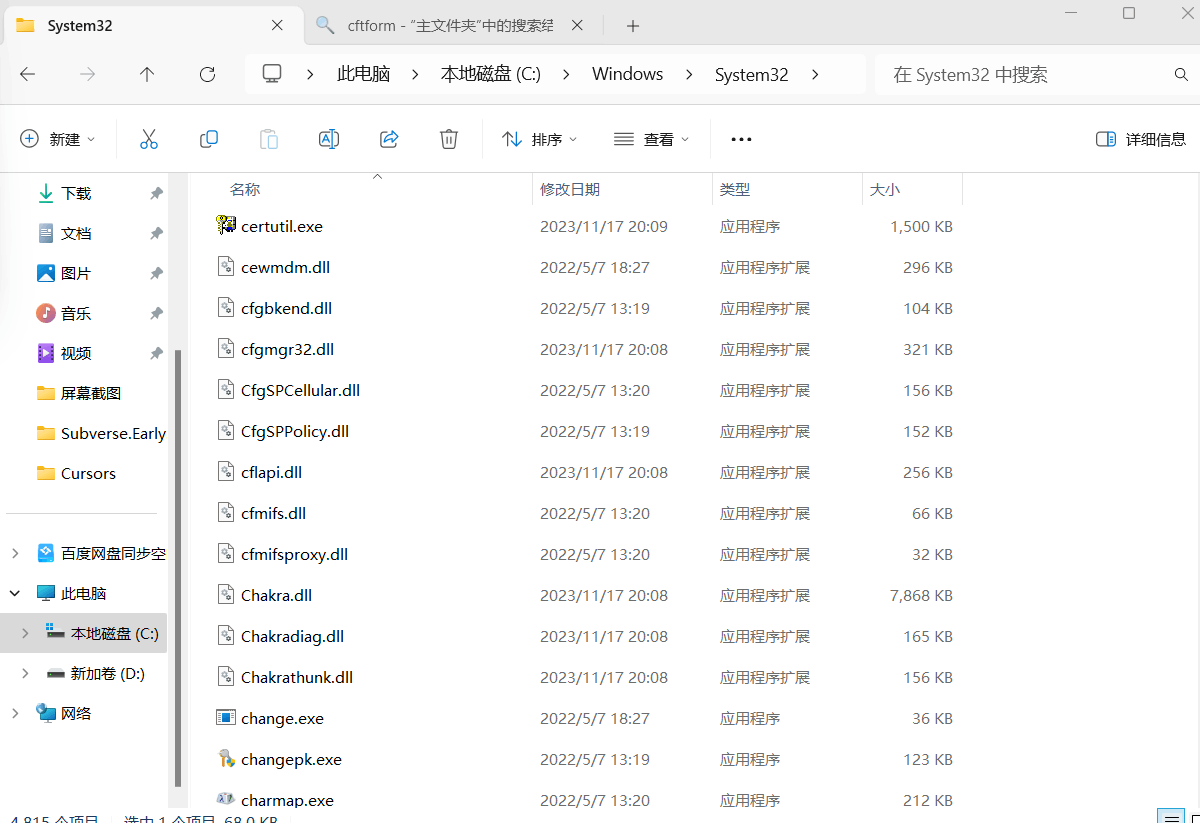Click the Cut scissors icon
The width and height of the screenshot is (1200, 823).
click(149, 139)
